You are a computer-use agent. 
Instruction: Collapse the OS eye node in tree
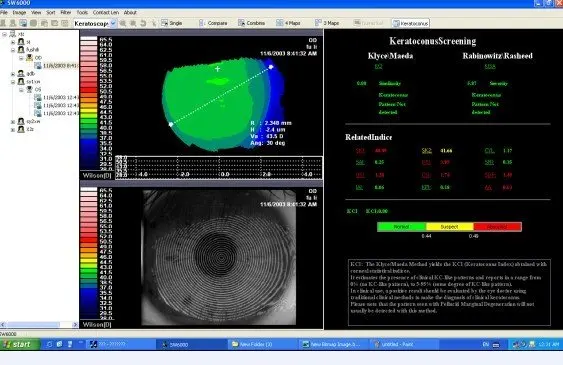[21, 90]
